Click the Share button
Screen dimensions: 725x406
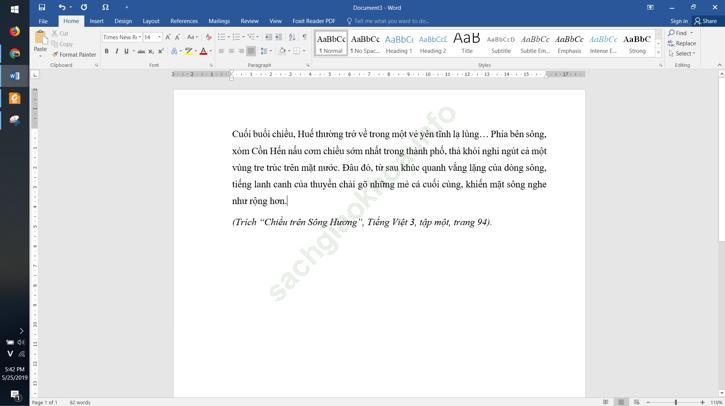click(x=706, y=21)
